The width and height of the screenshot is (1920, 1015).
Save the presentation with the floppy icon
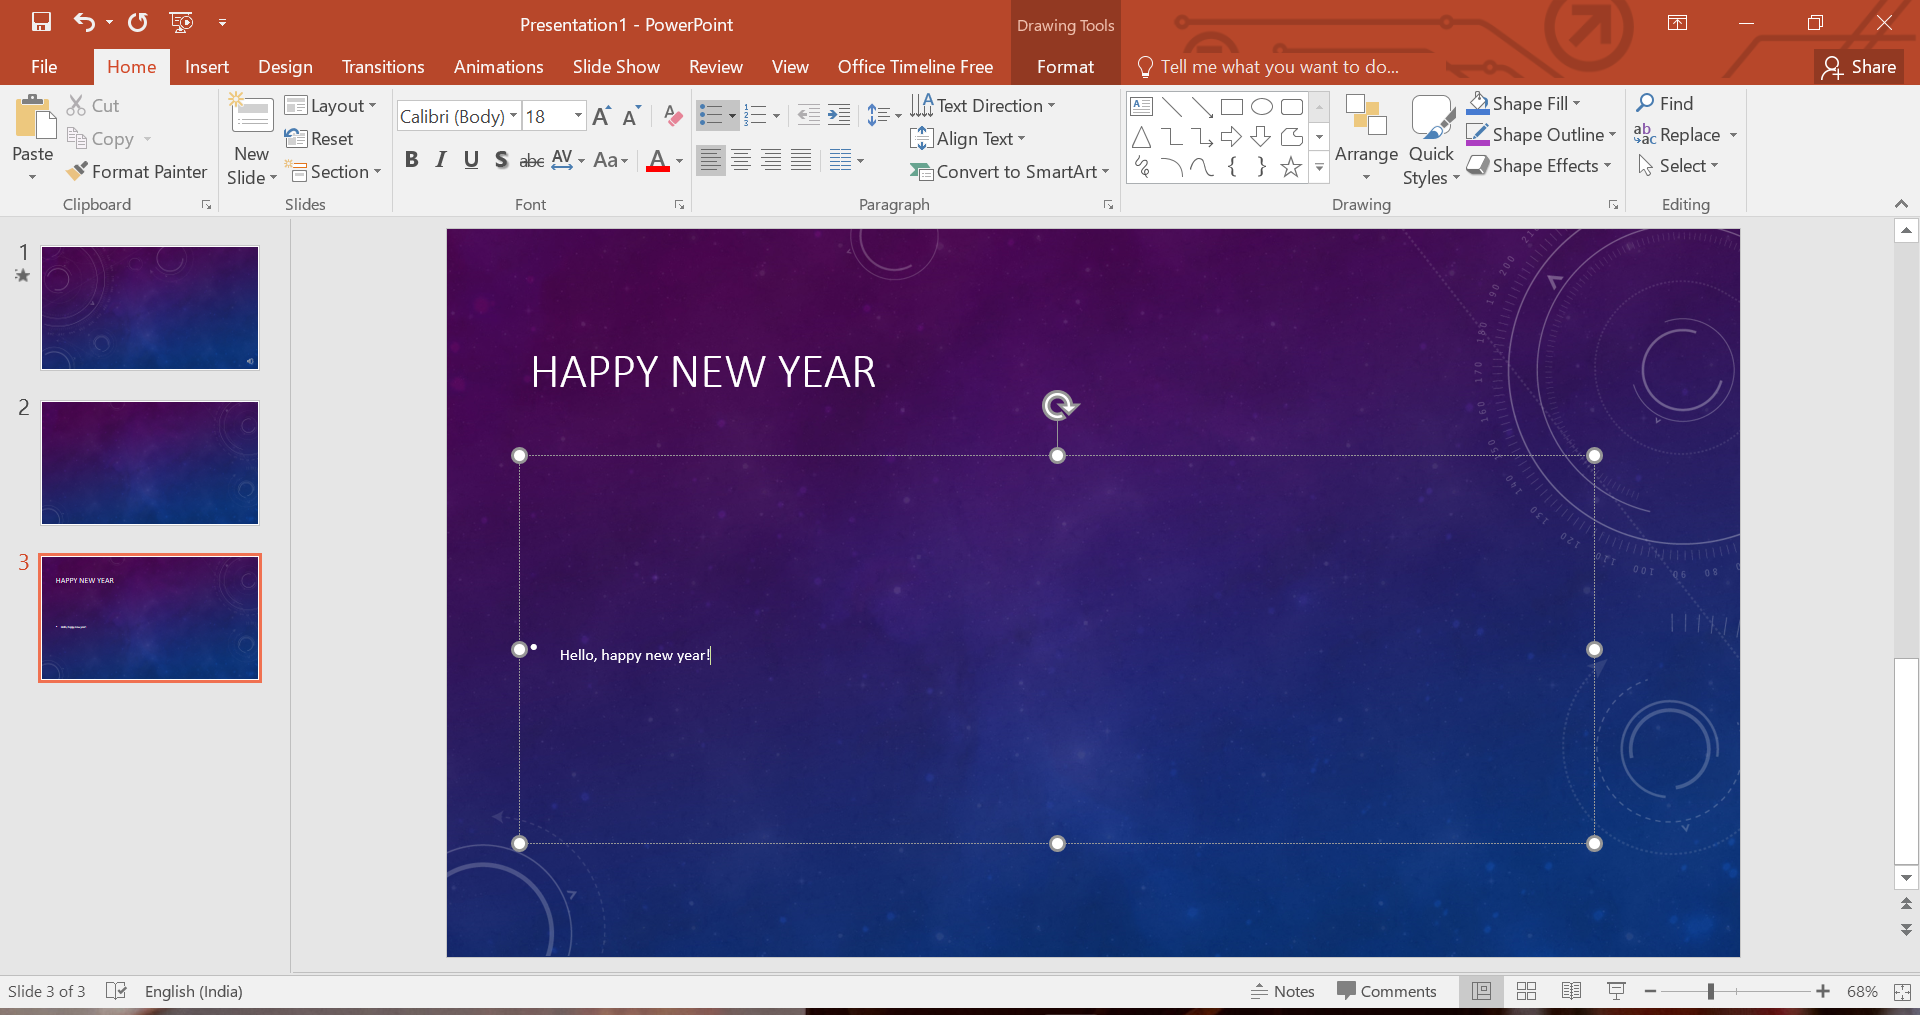point(41,22)
